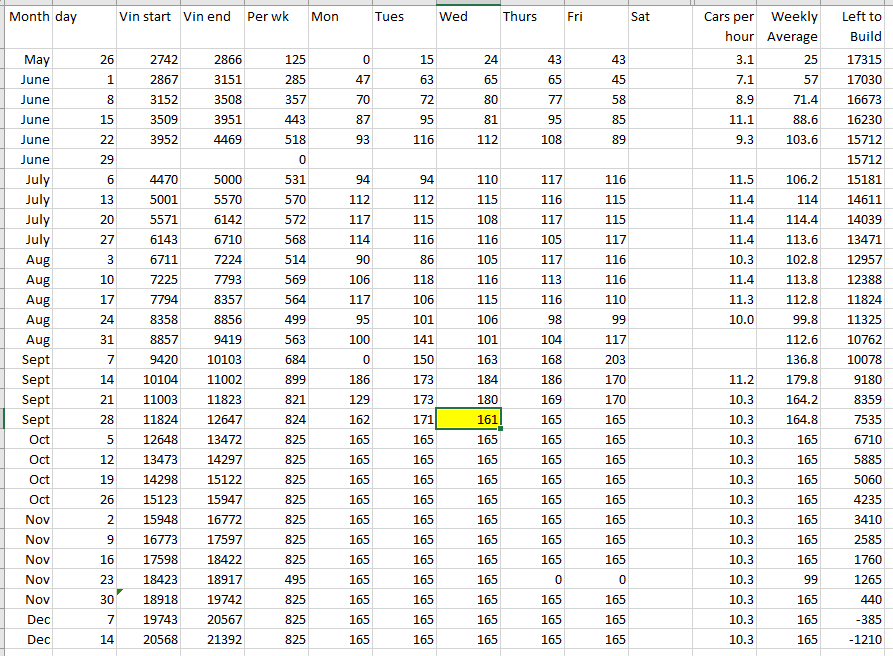Screen dimensions: 893x656
Task: Click the 'Left to Build' header cell
Action: (x=856, y=27)
